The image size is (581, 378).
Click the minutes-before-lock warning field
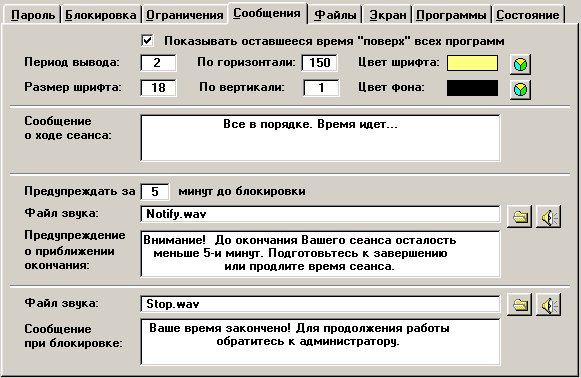[x=155, y=192]
